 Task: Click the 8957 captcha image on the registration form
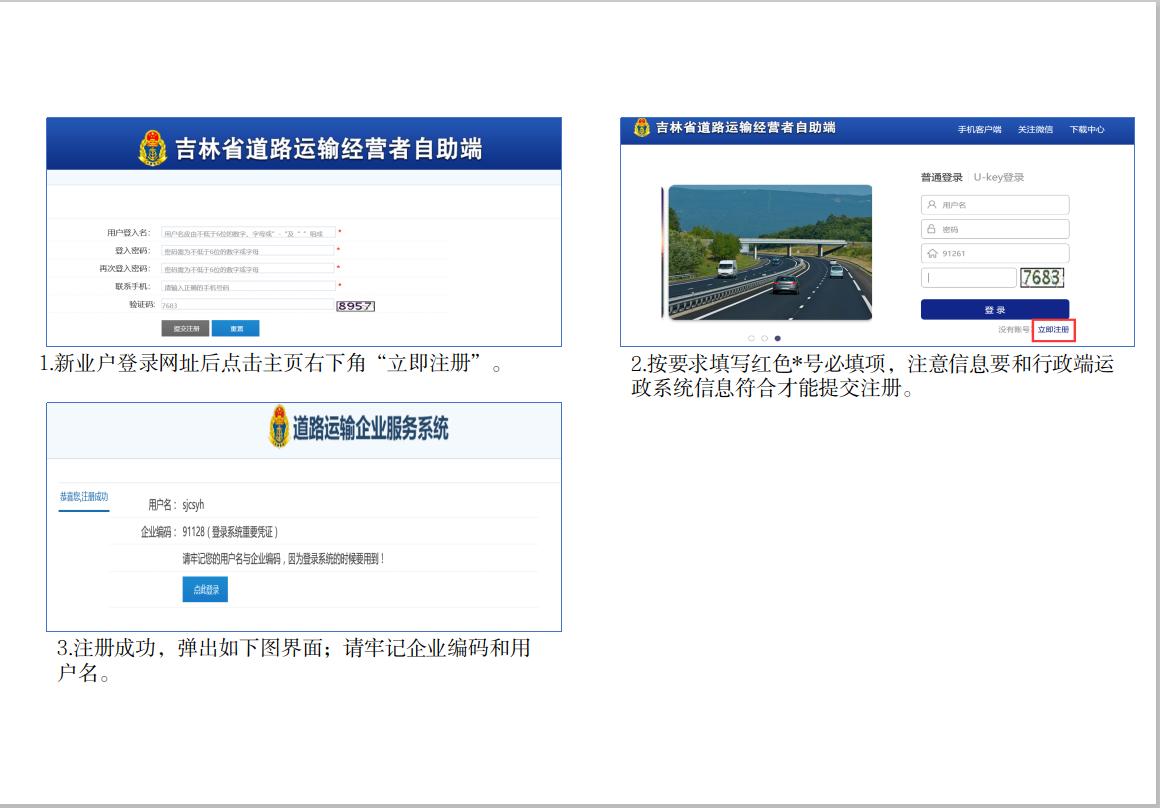coord(355,306)
